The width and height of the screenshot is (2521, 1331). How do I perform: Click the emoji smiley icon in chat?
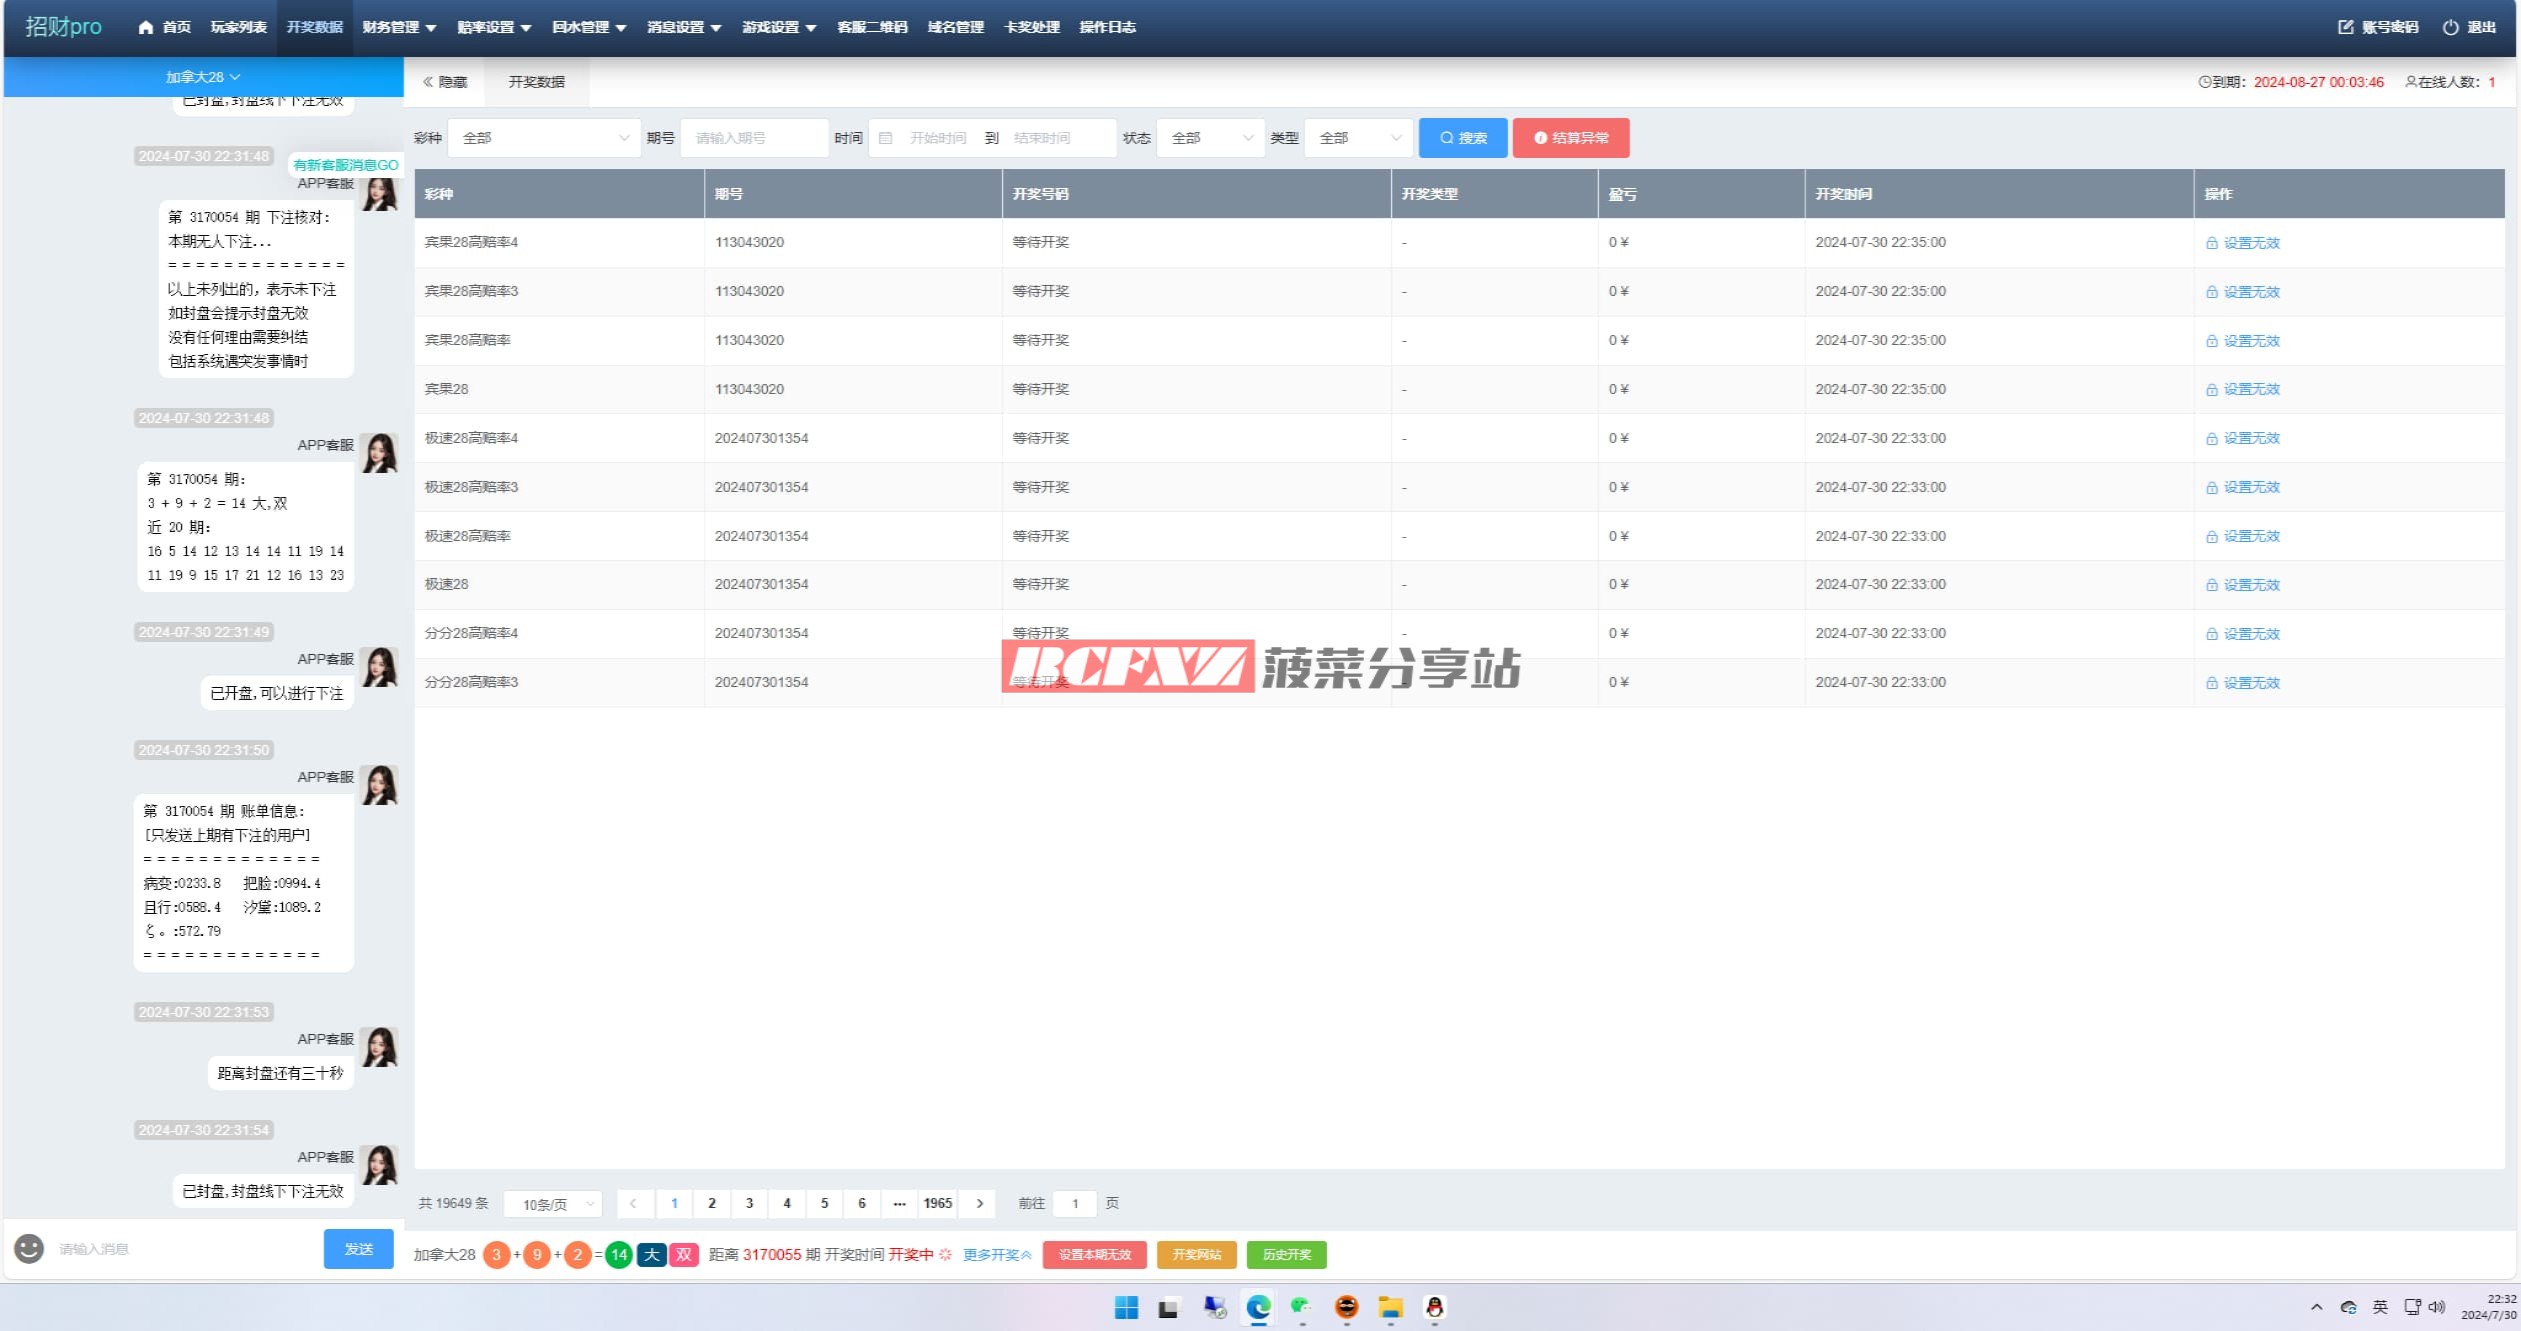pos(29,1248)
